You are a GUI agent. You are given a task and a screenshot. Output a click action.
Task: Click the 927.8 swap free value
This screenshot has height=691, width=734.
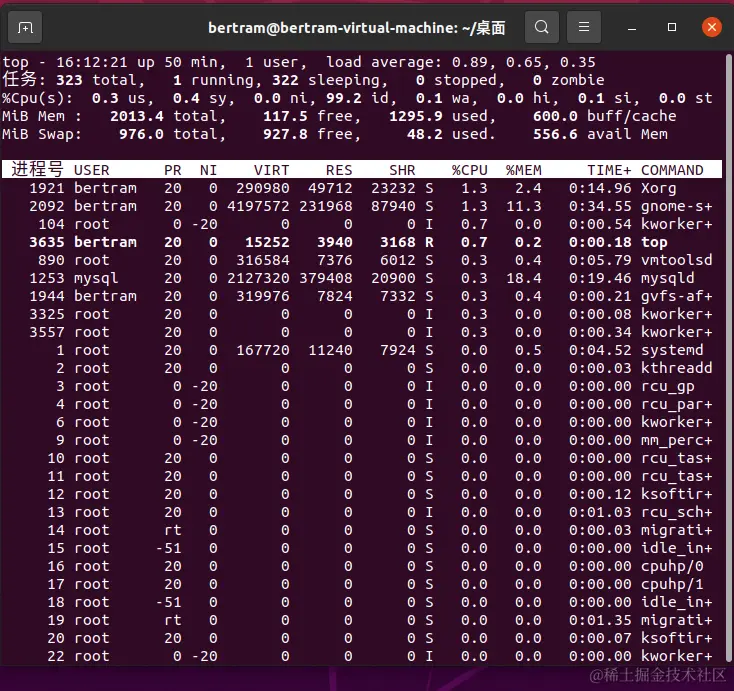[285, 134]
